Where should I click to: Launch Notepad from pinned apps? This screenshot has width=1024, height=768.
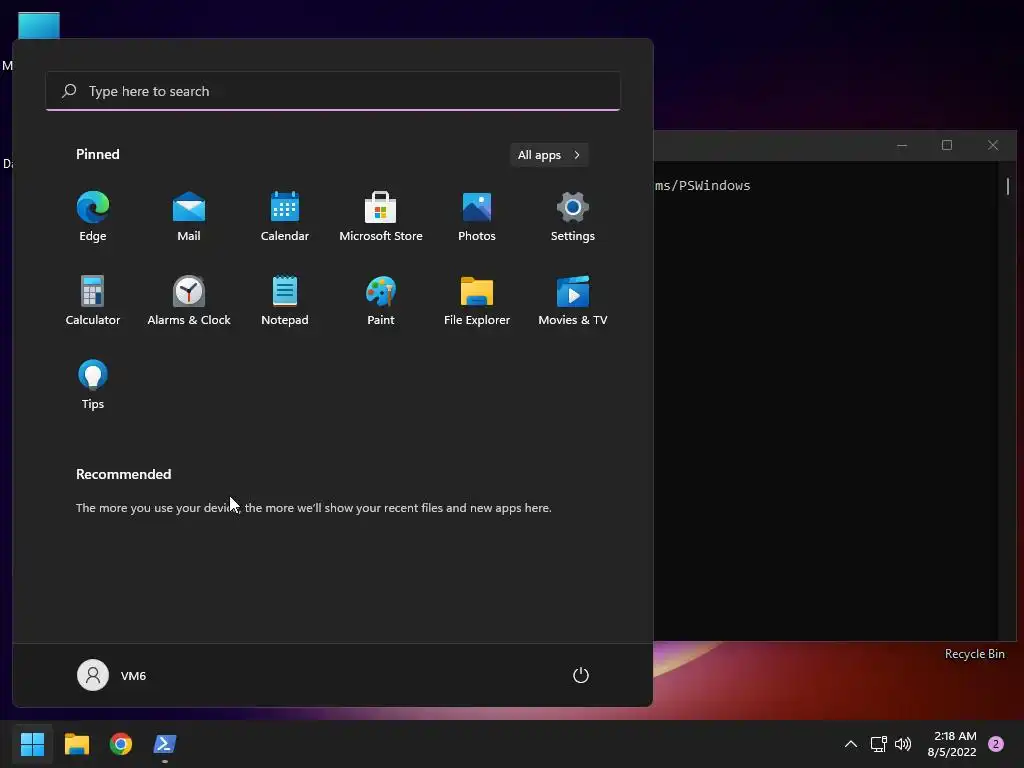coord(285,300)
